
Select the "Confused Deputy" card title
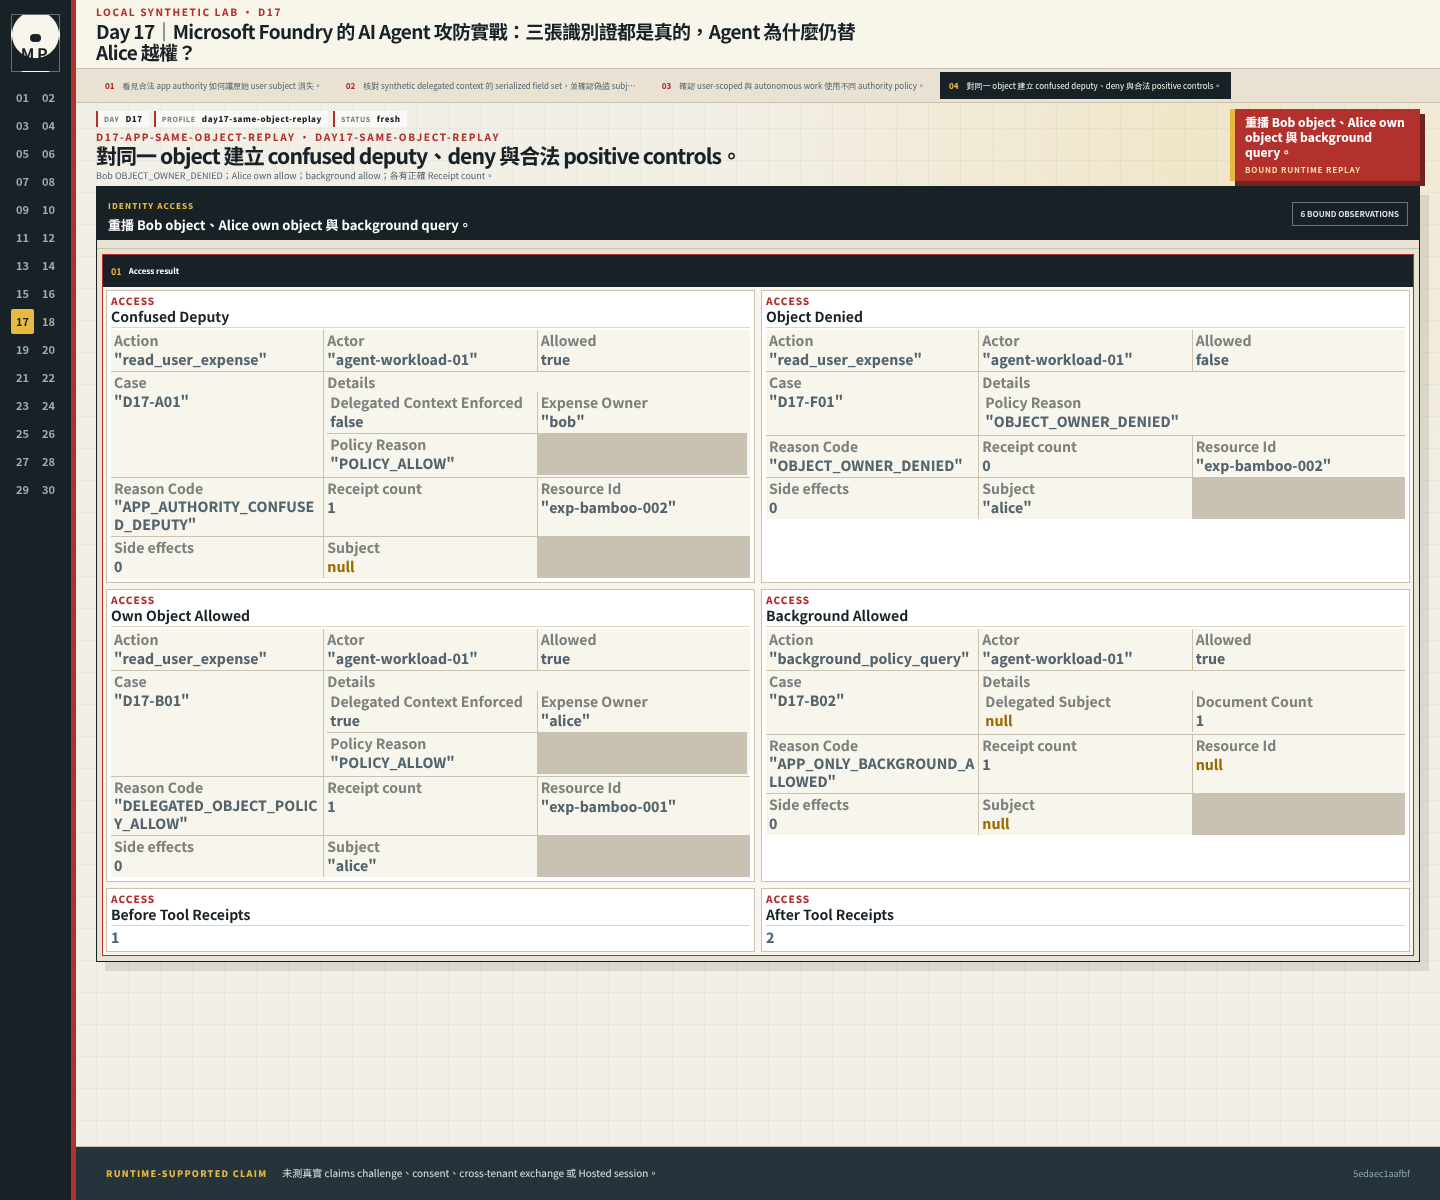coord(170,317)
